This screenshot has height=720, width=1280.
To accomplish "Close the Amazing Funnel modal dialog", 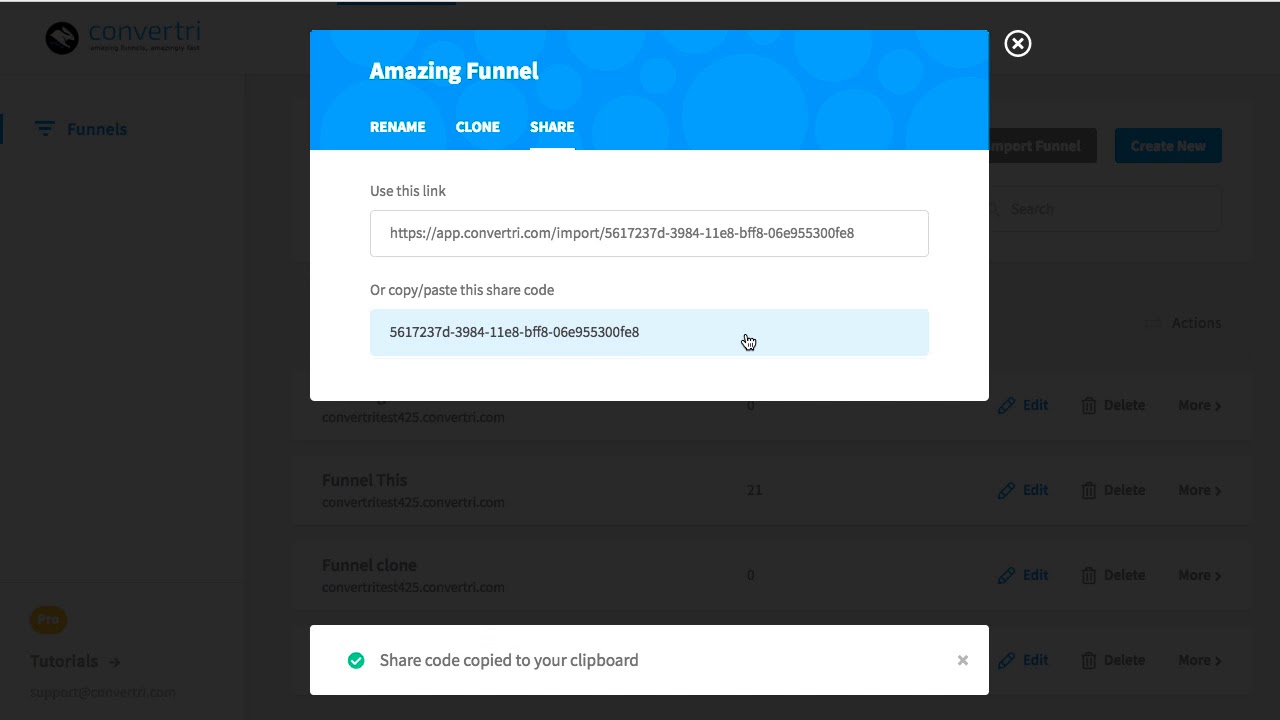I will [1017, 44].
